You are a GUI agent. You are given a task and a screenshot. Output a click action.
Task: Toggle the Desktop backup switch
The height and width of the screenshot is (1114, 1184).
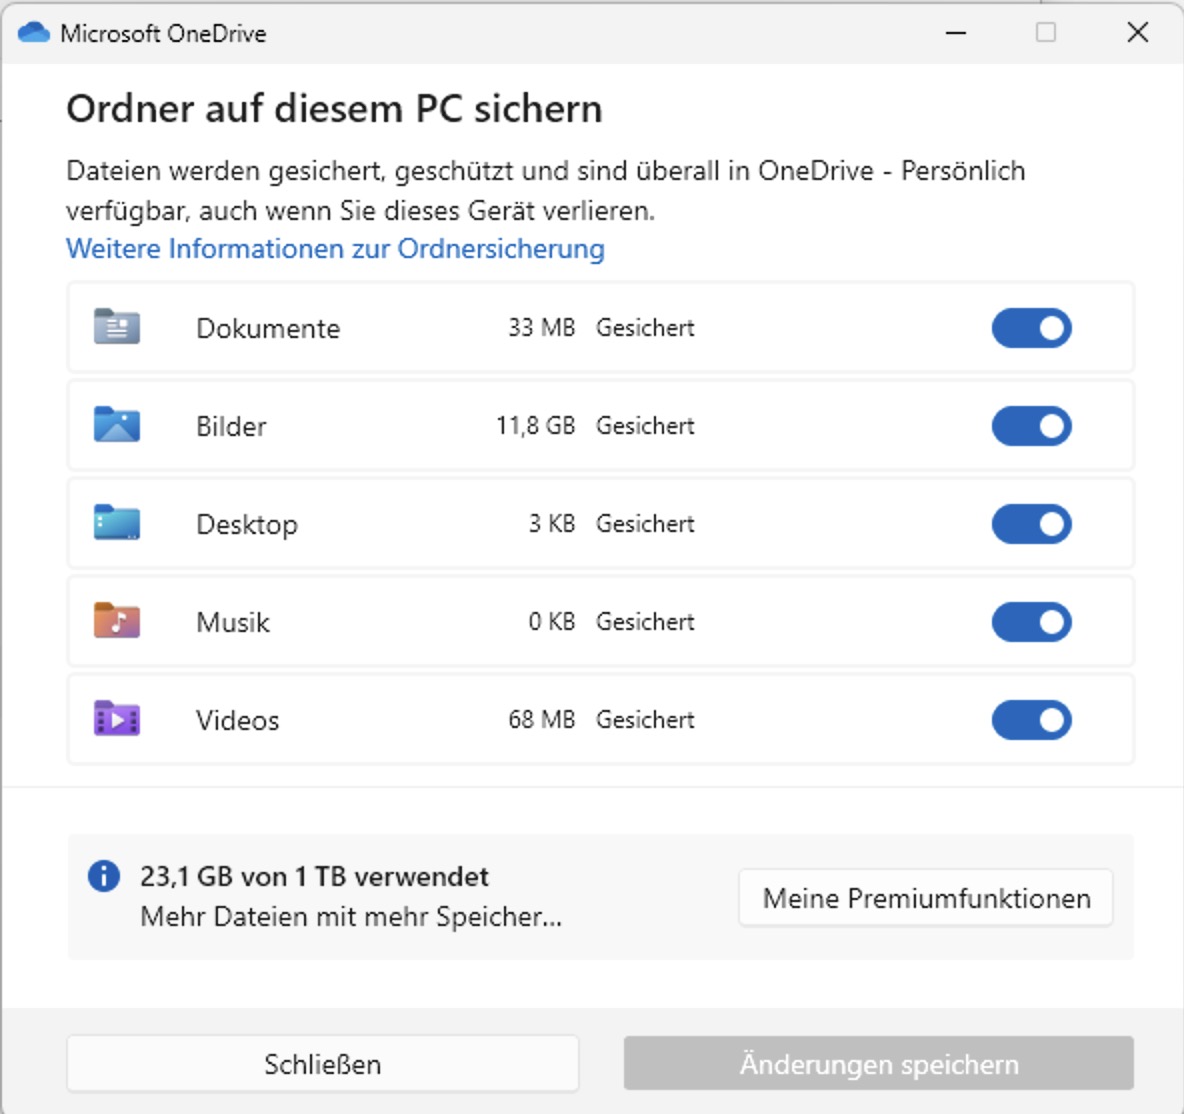(x=1031, y=524)
